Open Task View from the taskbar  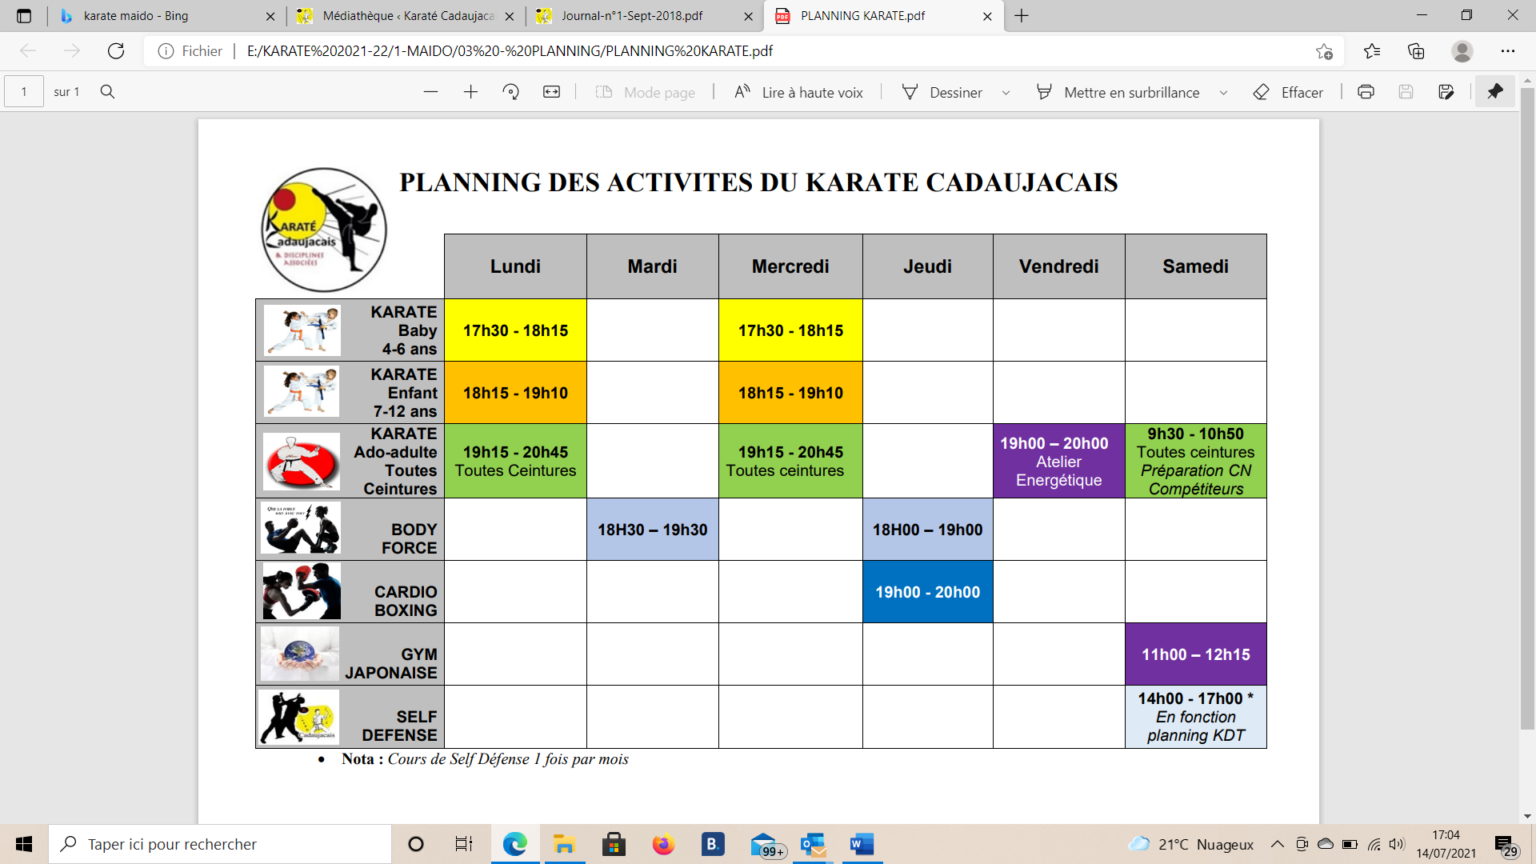[464, 844]
